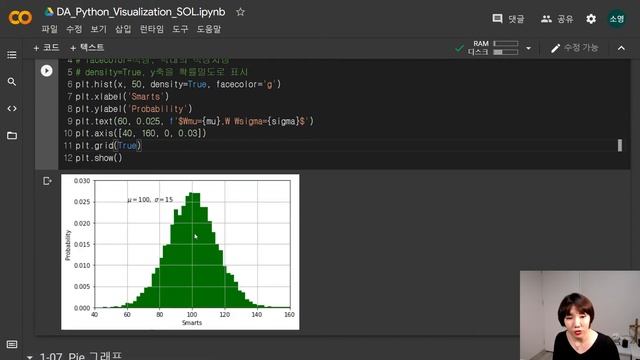Screen dimensions: 640x360
Task: Open the 도구 menu
Action: 180,29
